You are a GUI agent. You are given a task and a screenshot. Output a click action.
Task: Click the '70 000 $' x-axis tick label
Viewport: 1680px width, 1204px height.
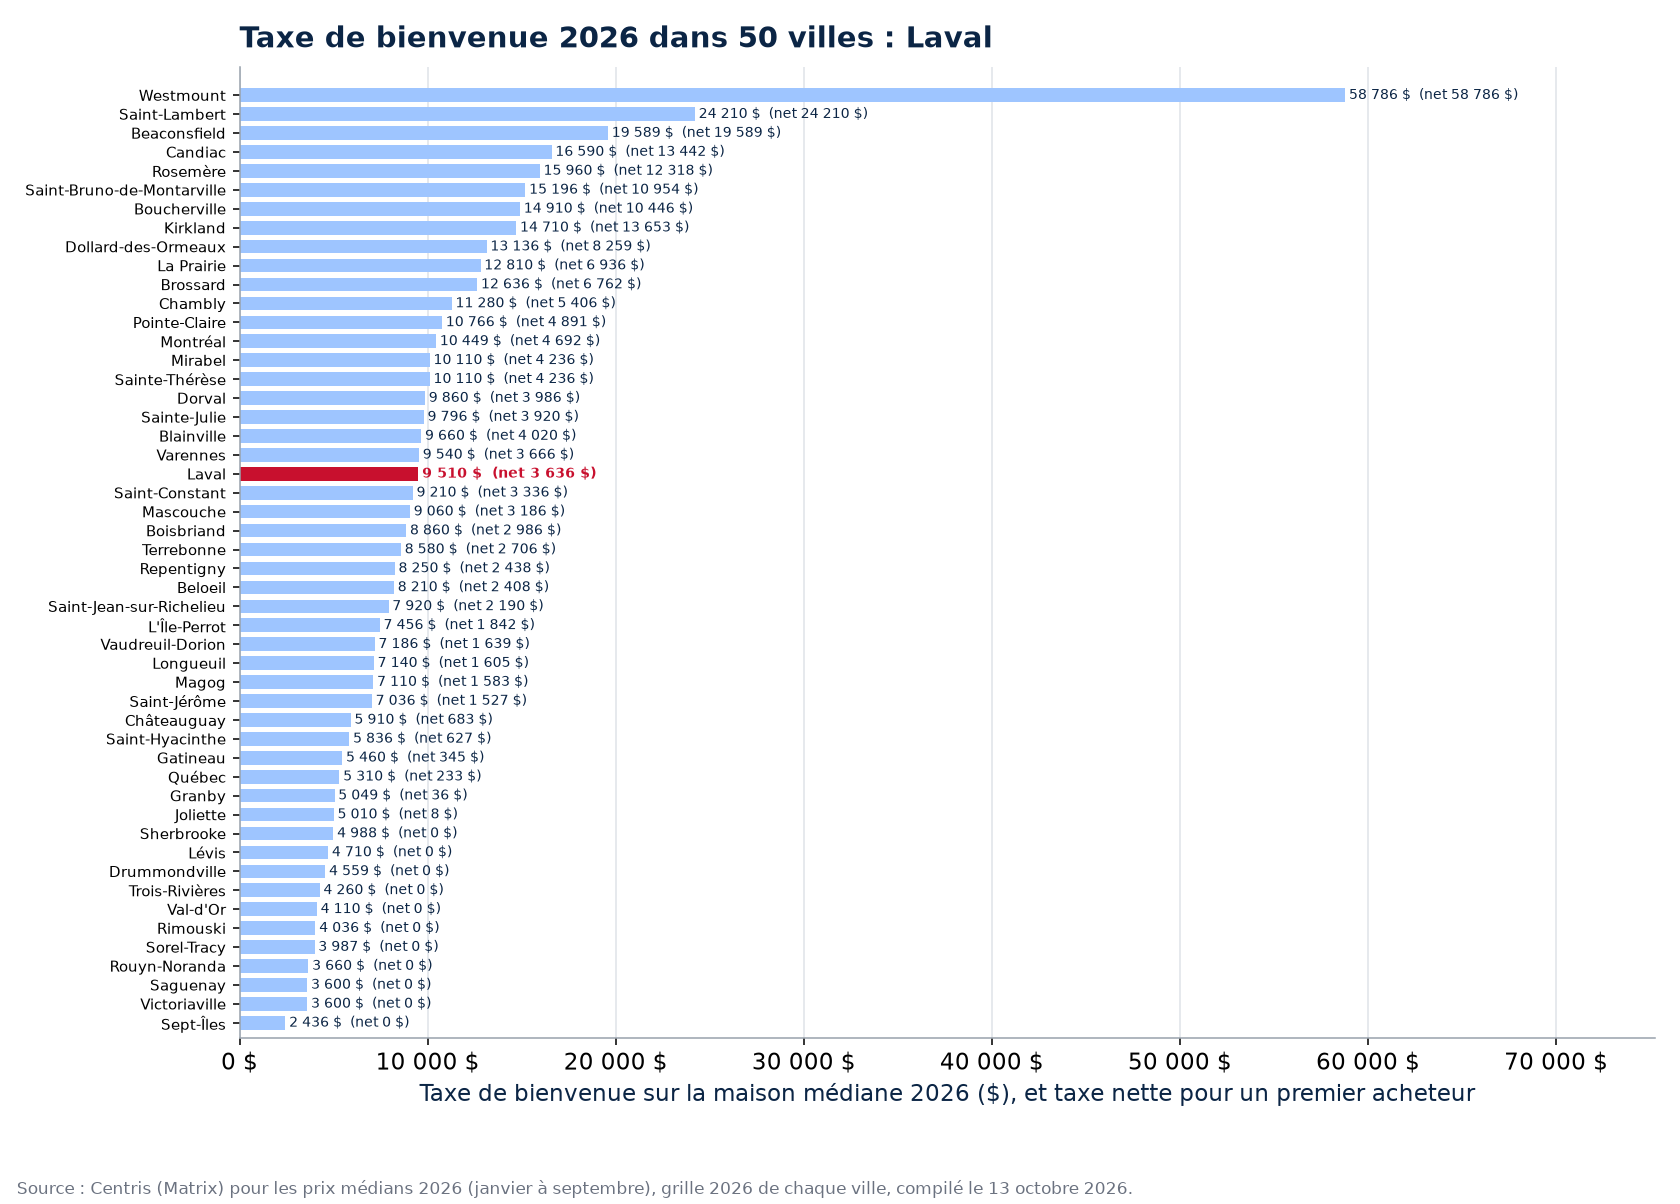click(1555, 1063)
